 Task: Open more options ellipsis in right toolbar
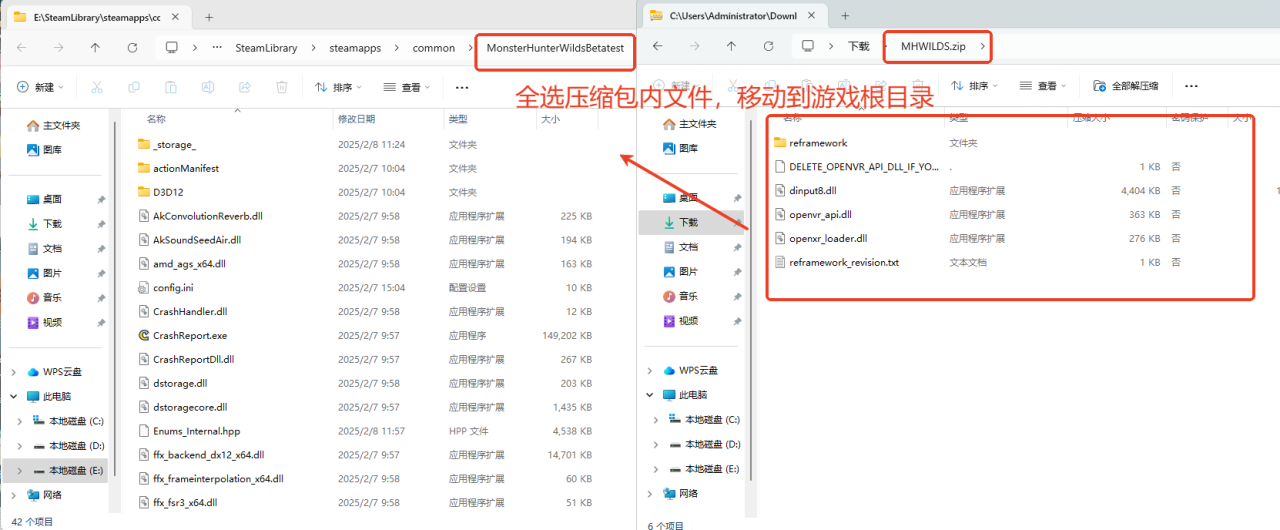tap(1191, 86)
